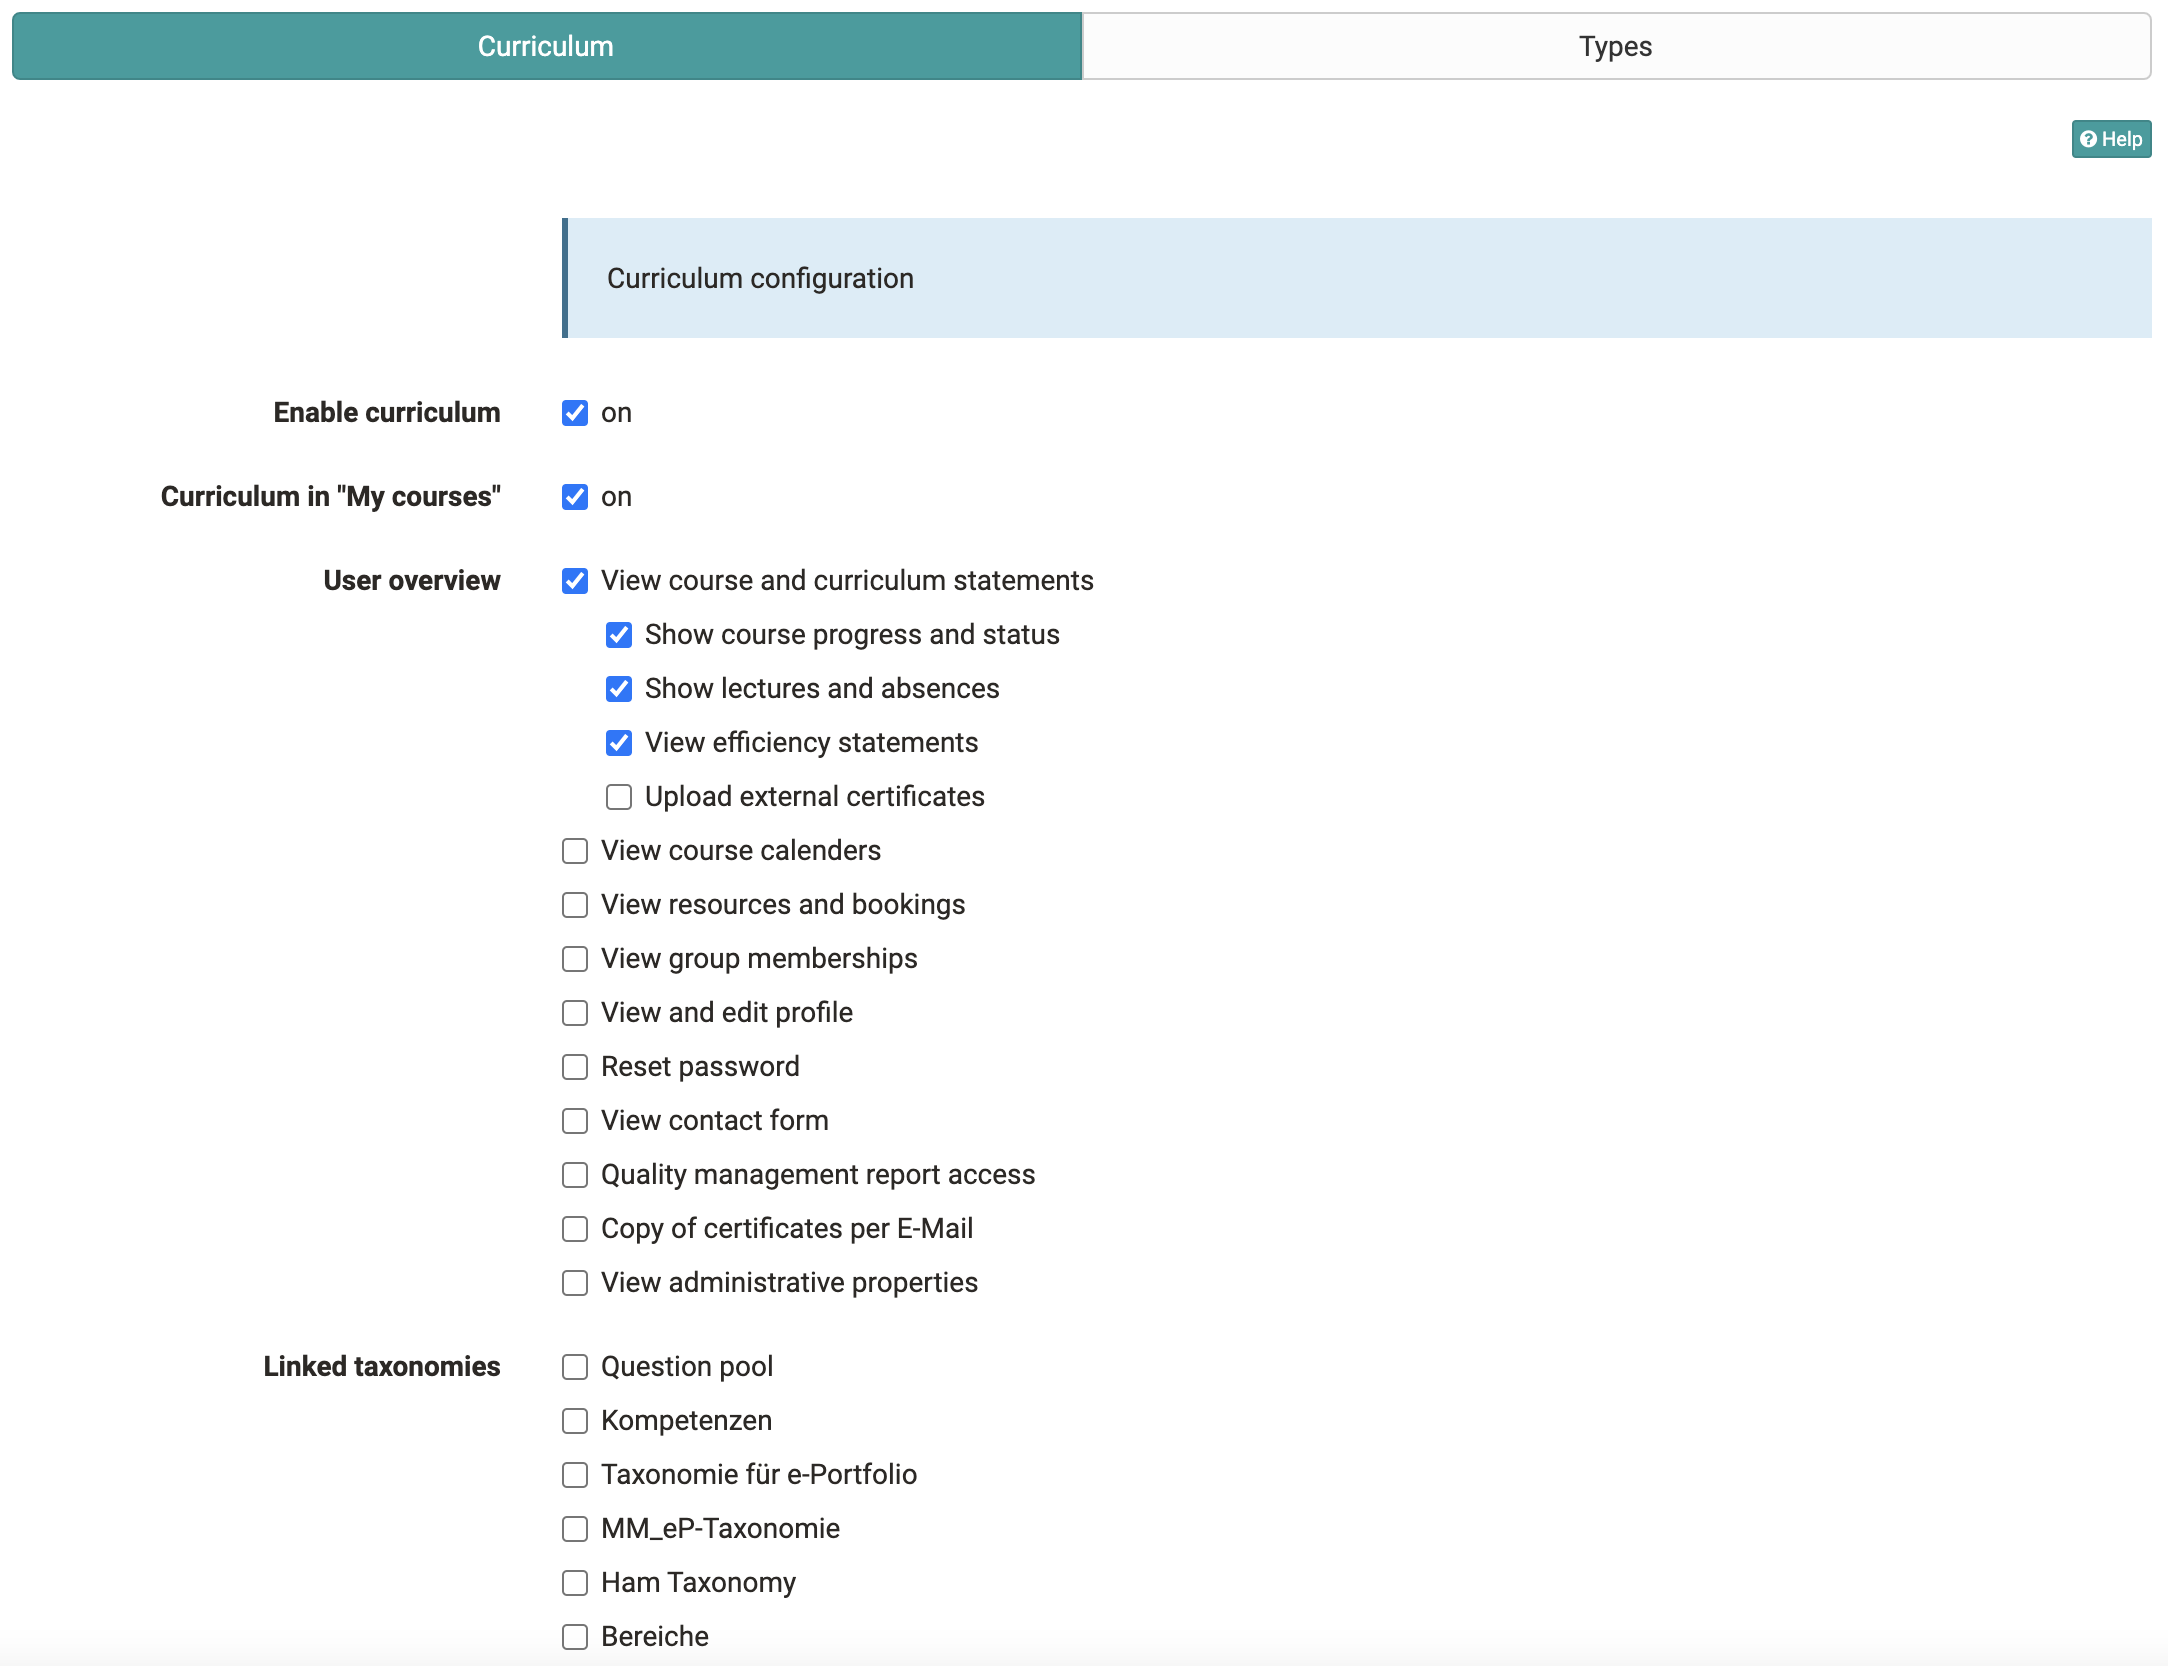Enable View and edit profile
The width and height of the screenshot is (2168, 1666).
pyautogui.click(x=575, y=1013)
